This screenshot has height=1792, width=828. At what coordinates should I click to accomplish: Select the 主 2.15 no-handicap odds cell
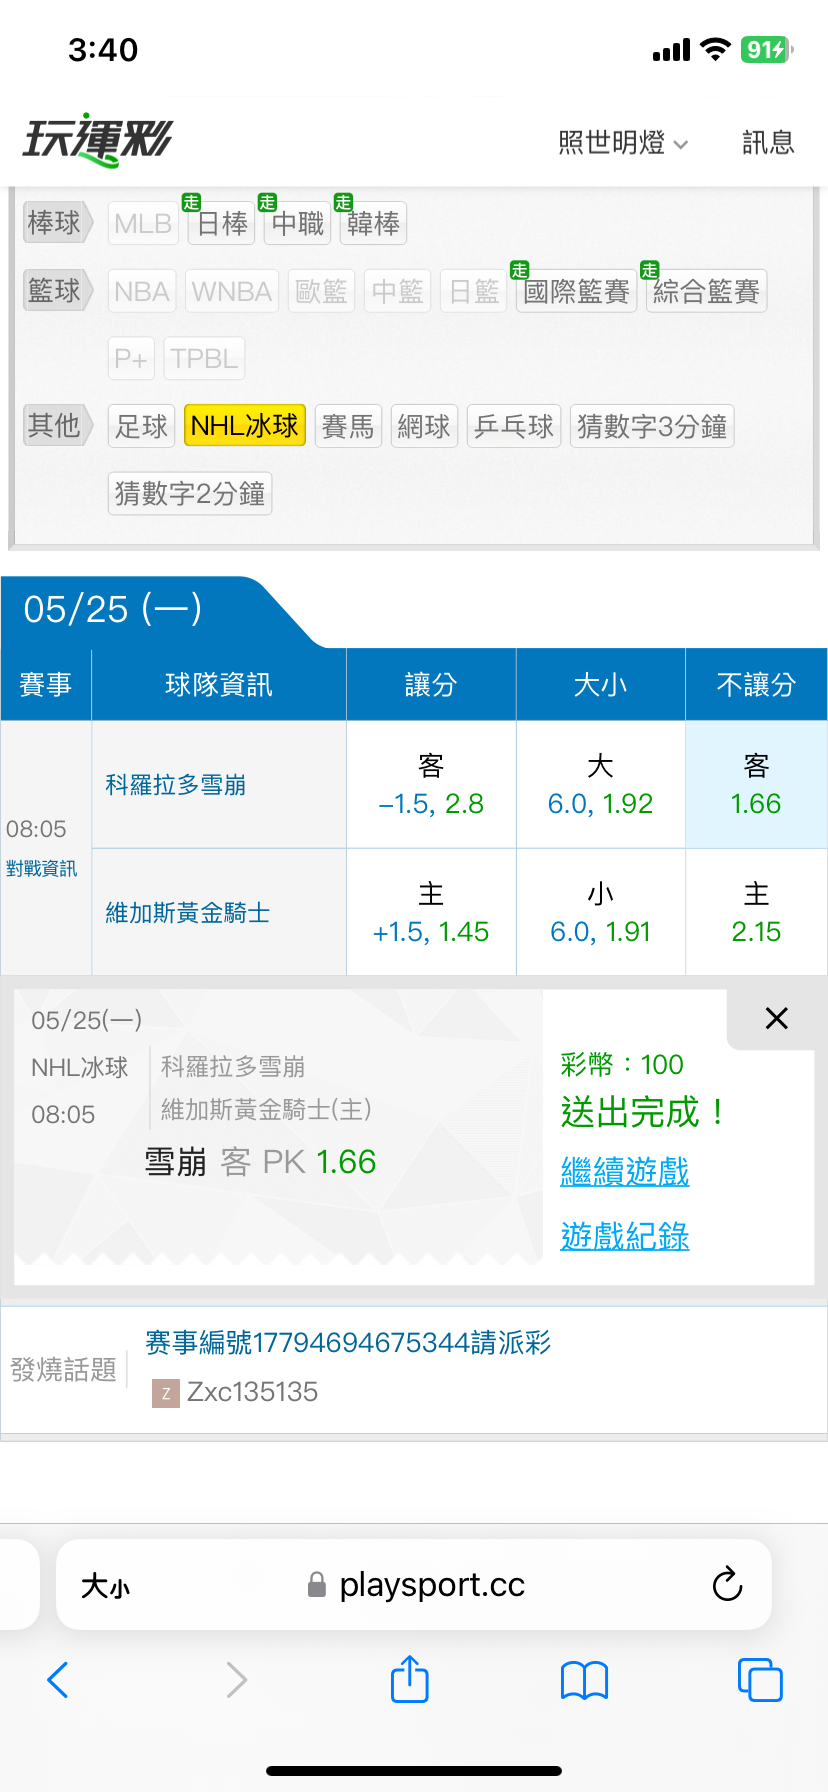(756, 912)
